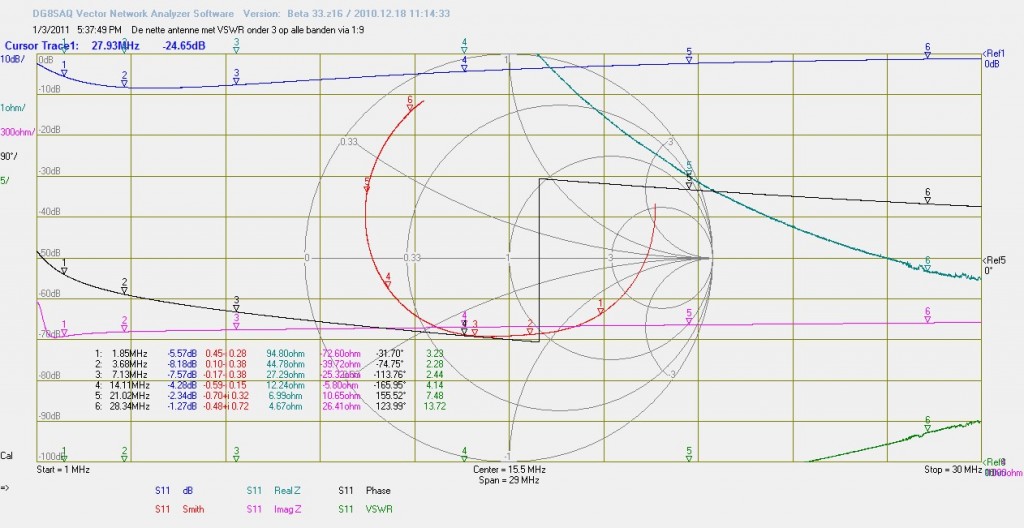Click the S11 VSWR trace legend
This screenshot has width=1024, height=528.
tap(365, 509)
